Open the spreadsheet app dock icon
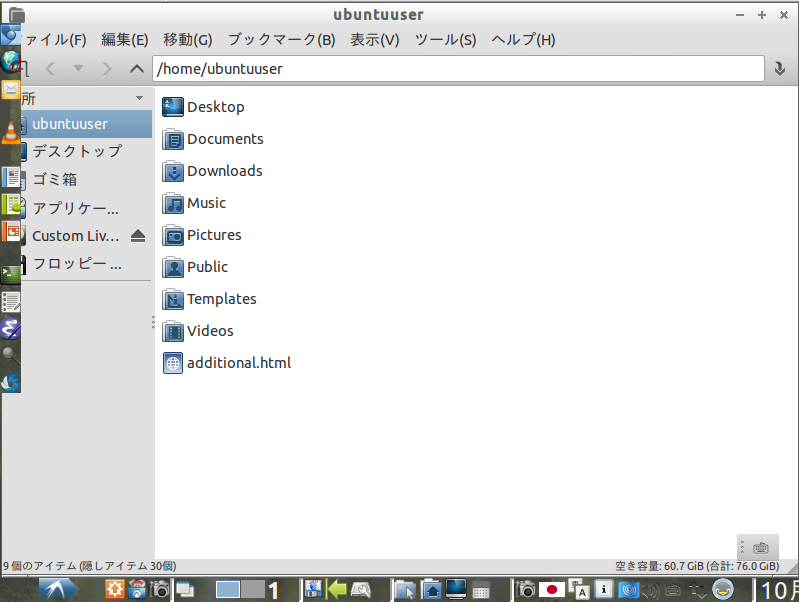This screenshot has height=602, width=799. 11,205
